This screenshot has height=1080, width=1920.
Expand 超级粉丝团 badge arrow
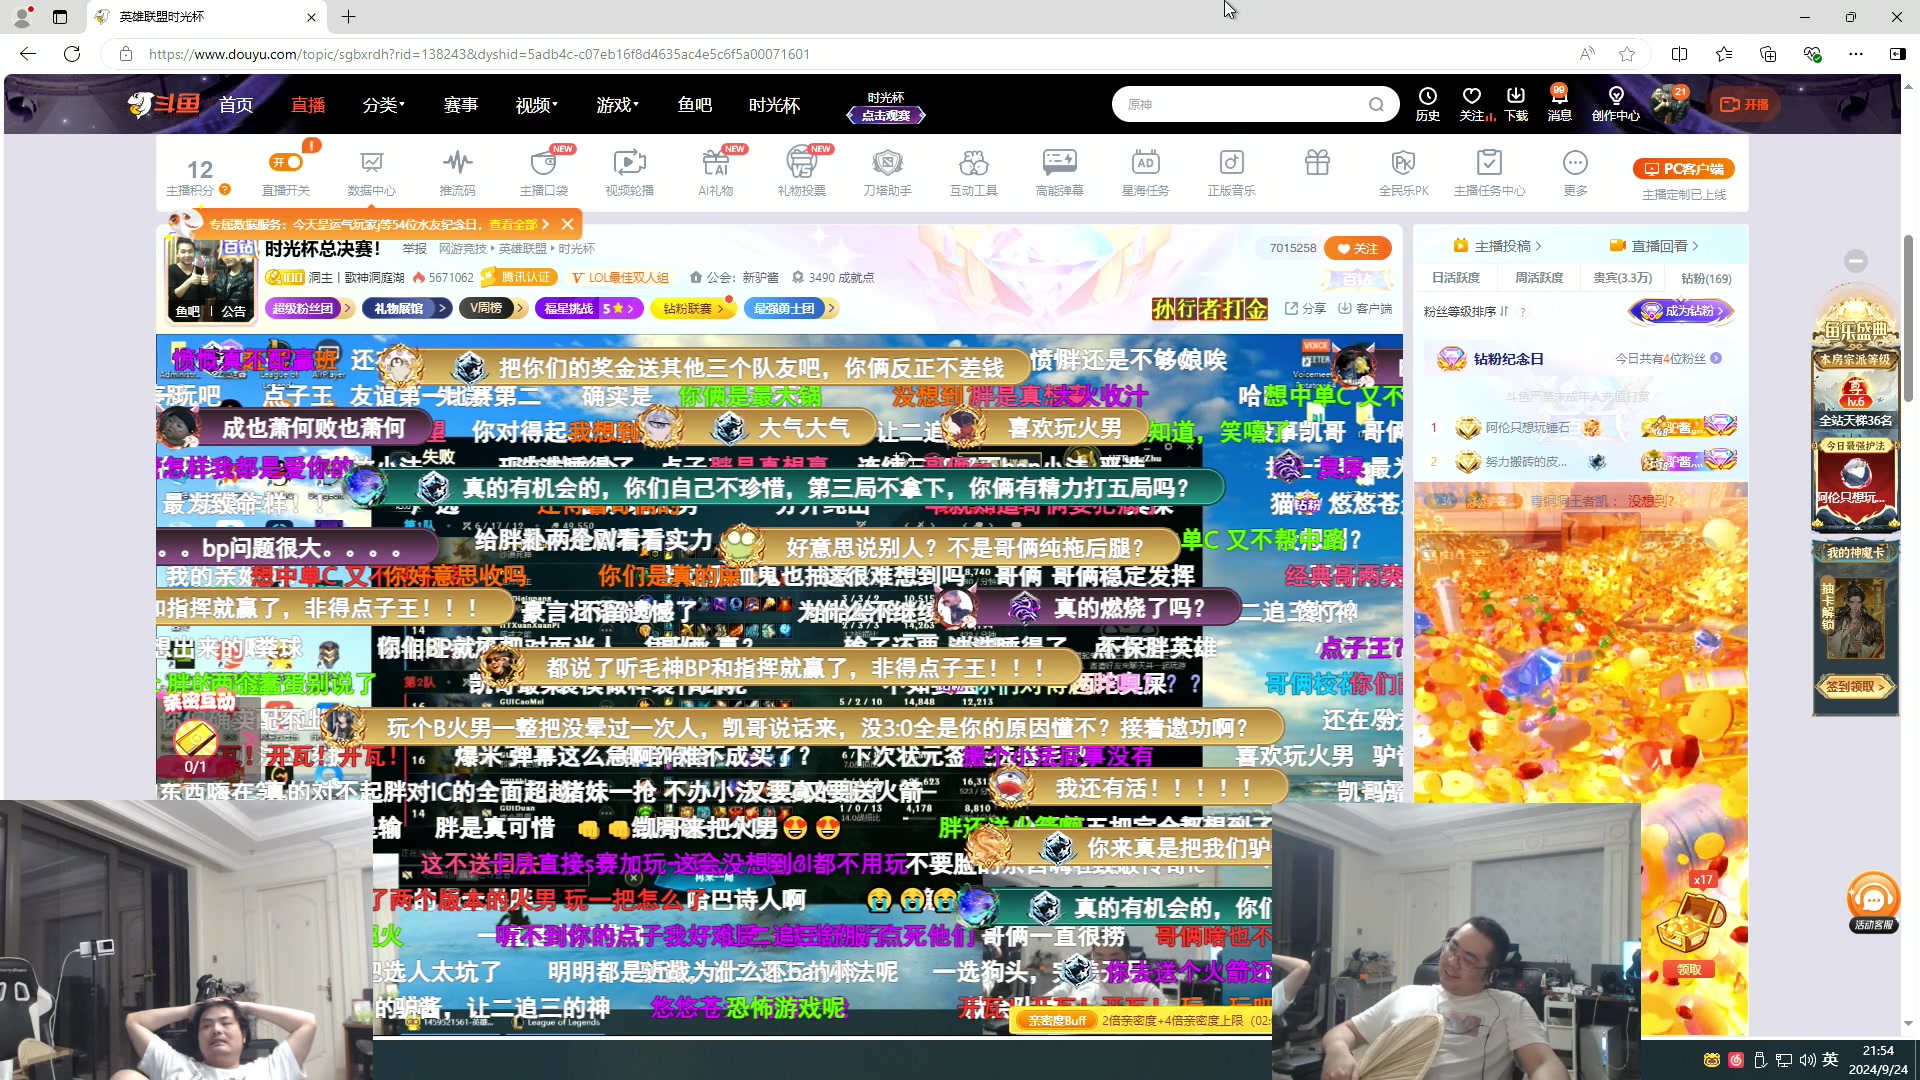(x=347, y=308)
